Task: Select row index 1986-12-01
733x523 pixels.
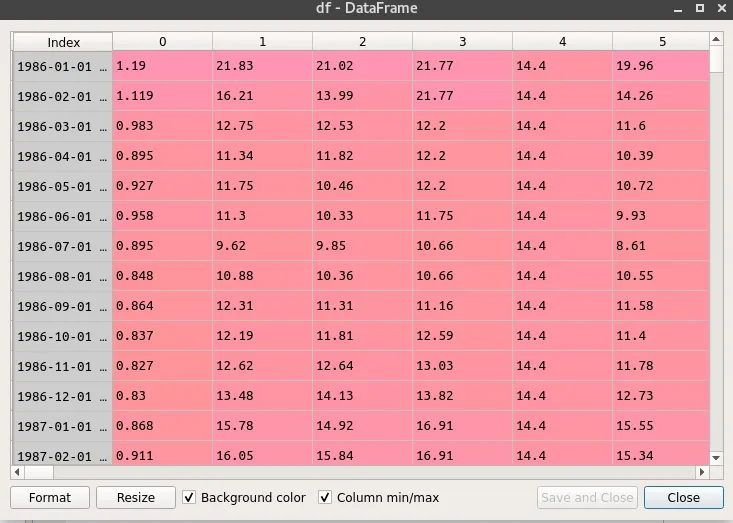Action: tap(63, 396)
